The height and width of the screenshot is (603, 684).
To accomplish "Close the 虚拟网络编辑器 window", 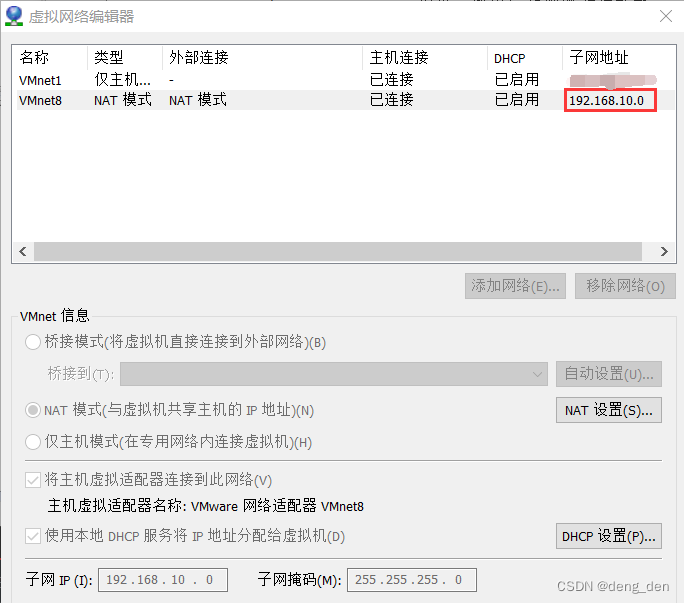I will [666, 16].
